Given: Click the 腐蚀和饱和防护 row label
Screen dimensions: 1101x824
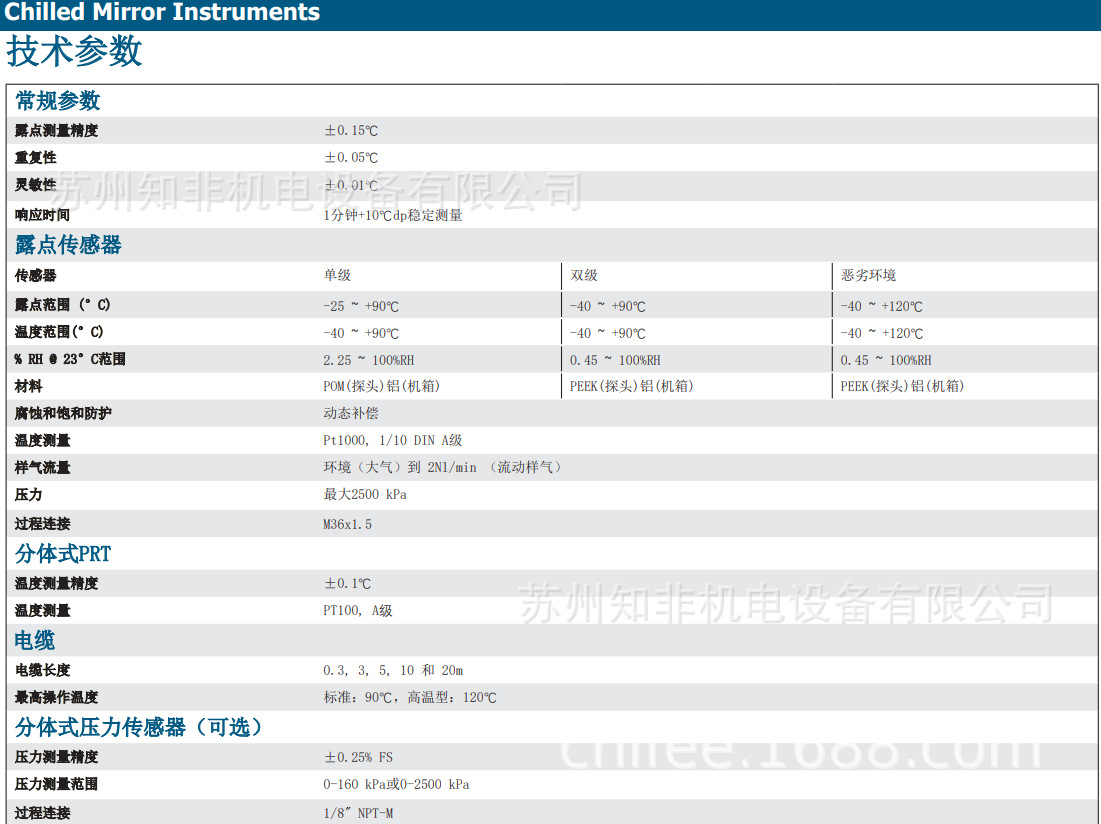Looking at the screenshot, I should click(x=63, y=413).
